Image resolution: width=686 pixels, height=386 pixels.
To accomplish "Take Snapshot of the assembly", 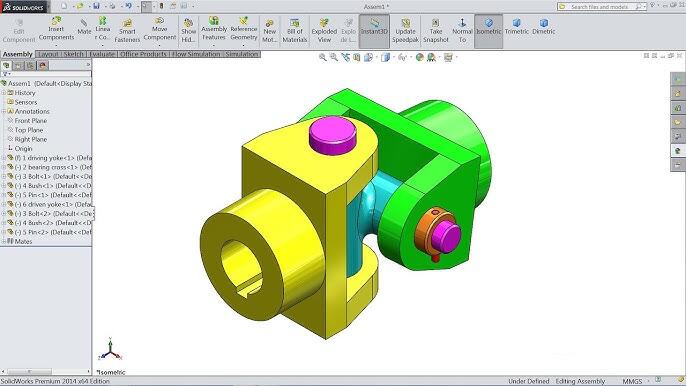I will [436, 30].
